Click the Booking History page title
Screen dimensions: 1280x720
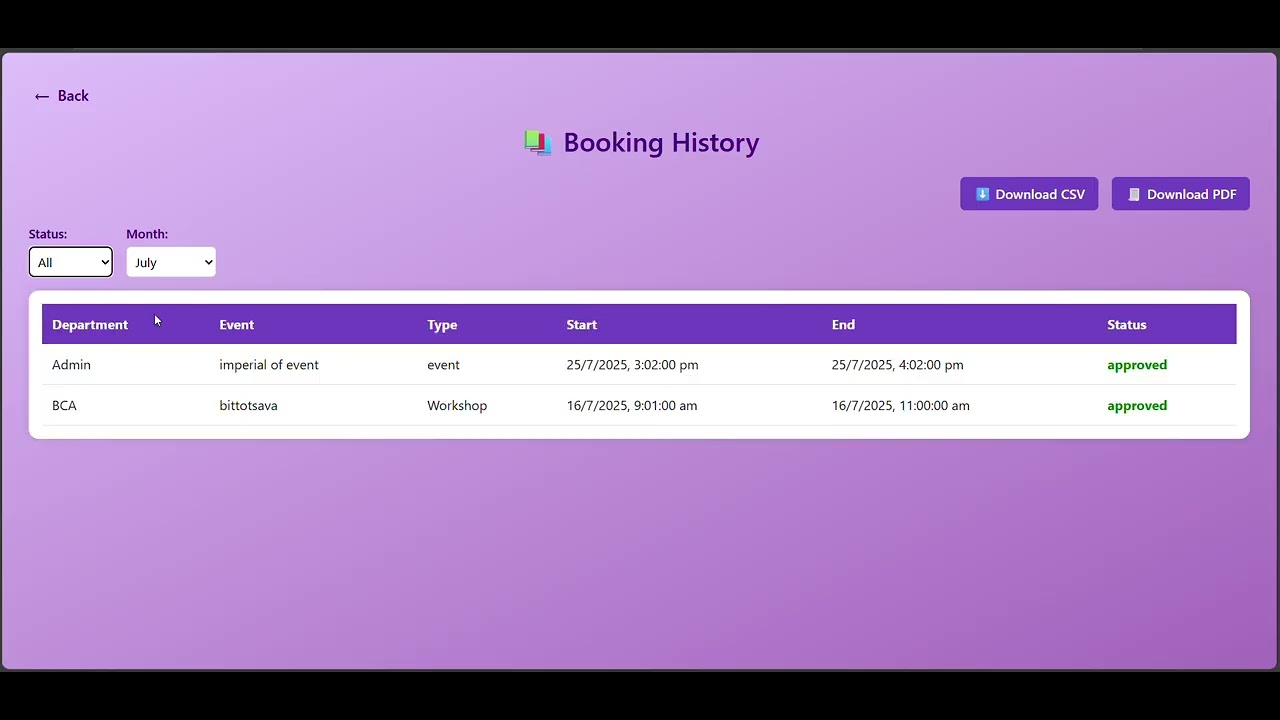click(661, 143)
